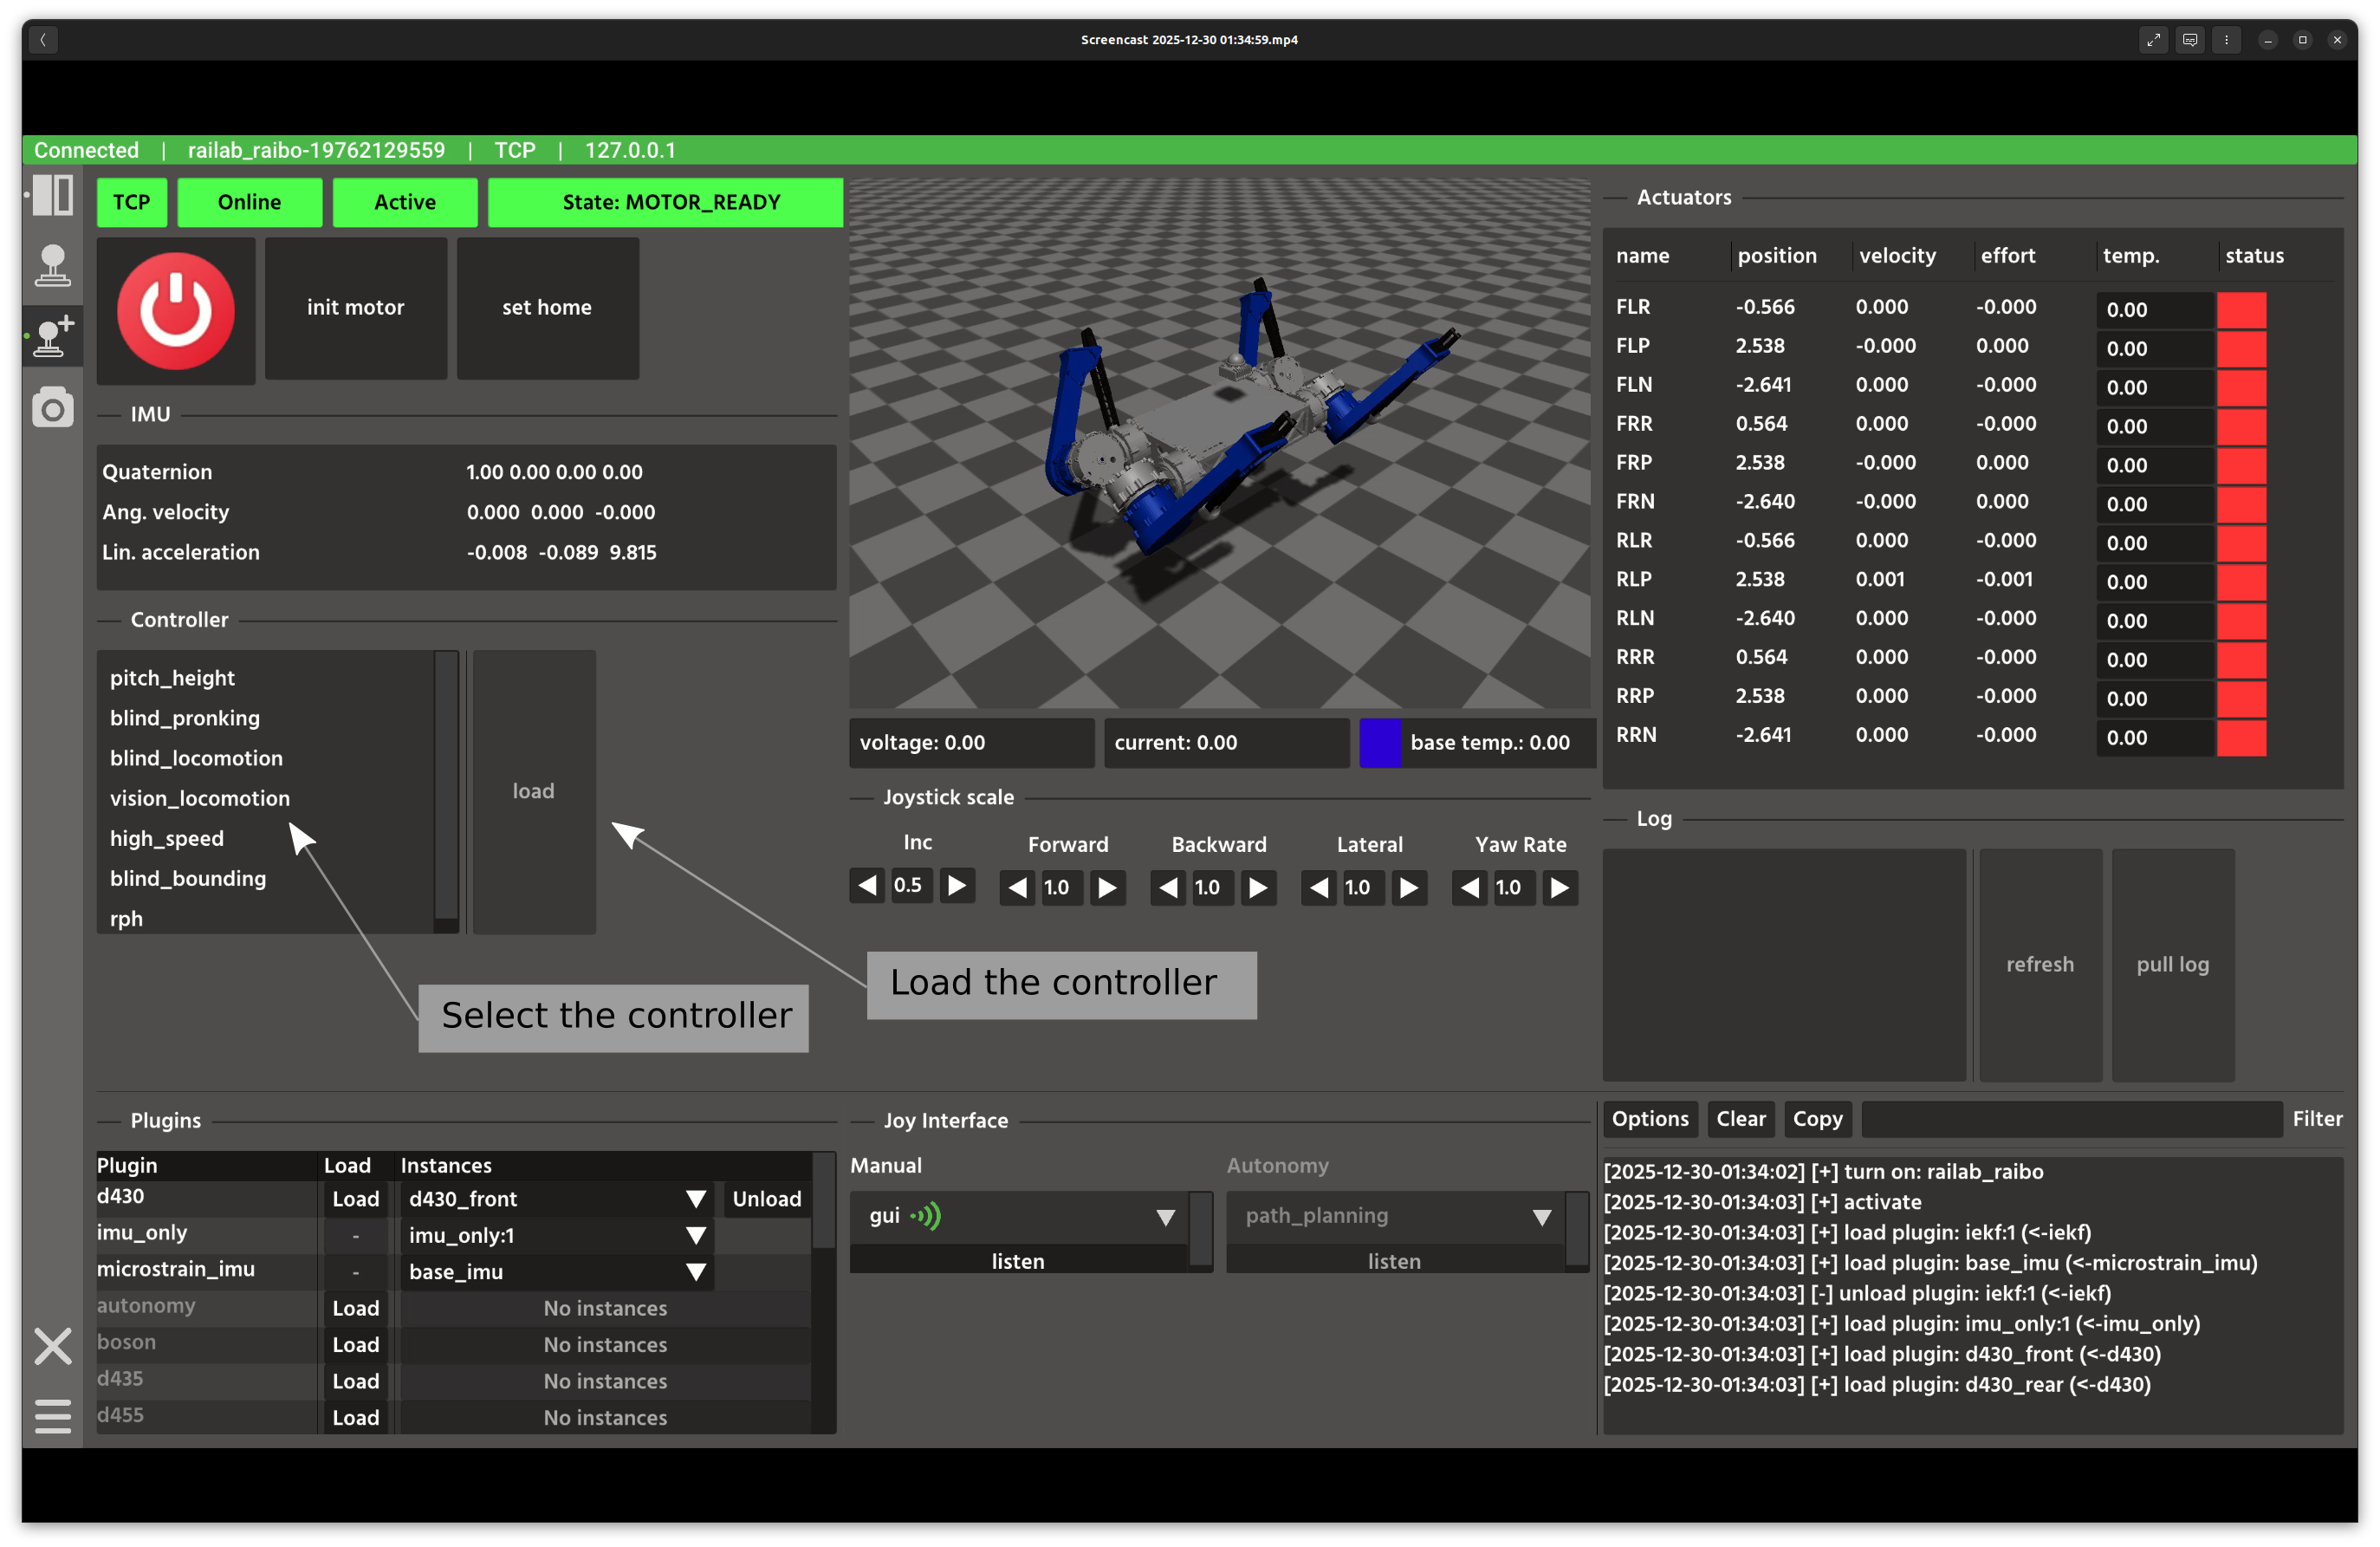Open the hamburger menu icon in sidebar

click(x=52, y=1416)
